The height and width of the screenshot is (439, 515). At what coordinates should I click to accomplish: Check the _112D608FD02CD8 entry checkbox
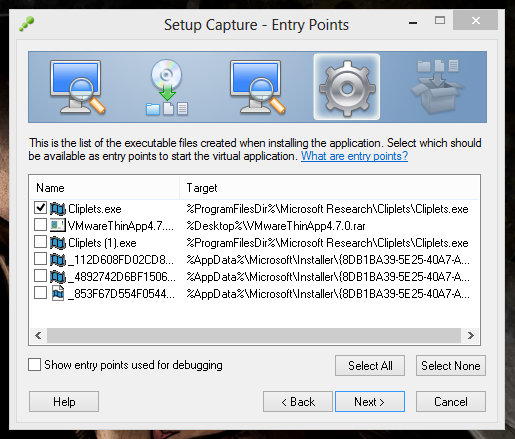coord(40,259)
